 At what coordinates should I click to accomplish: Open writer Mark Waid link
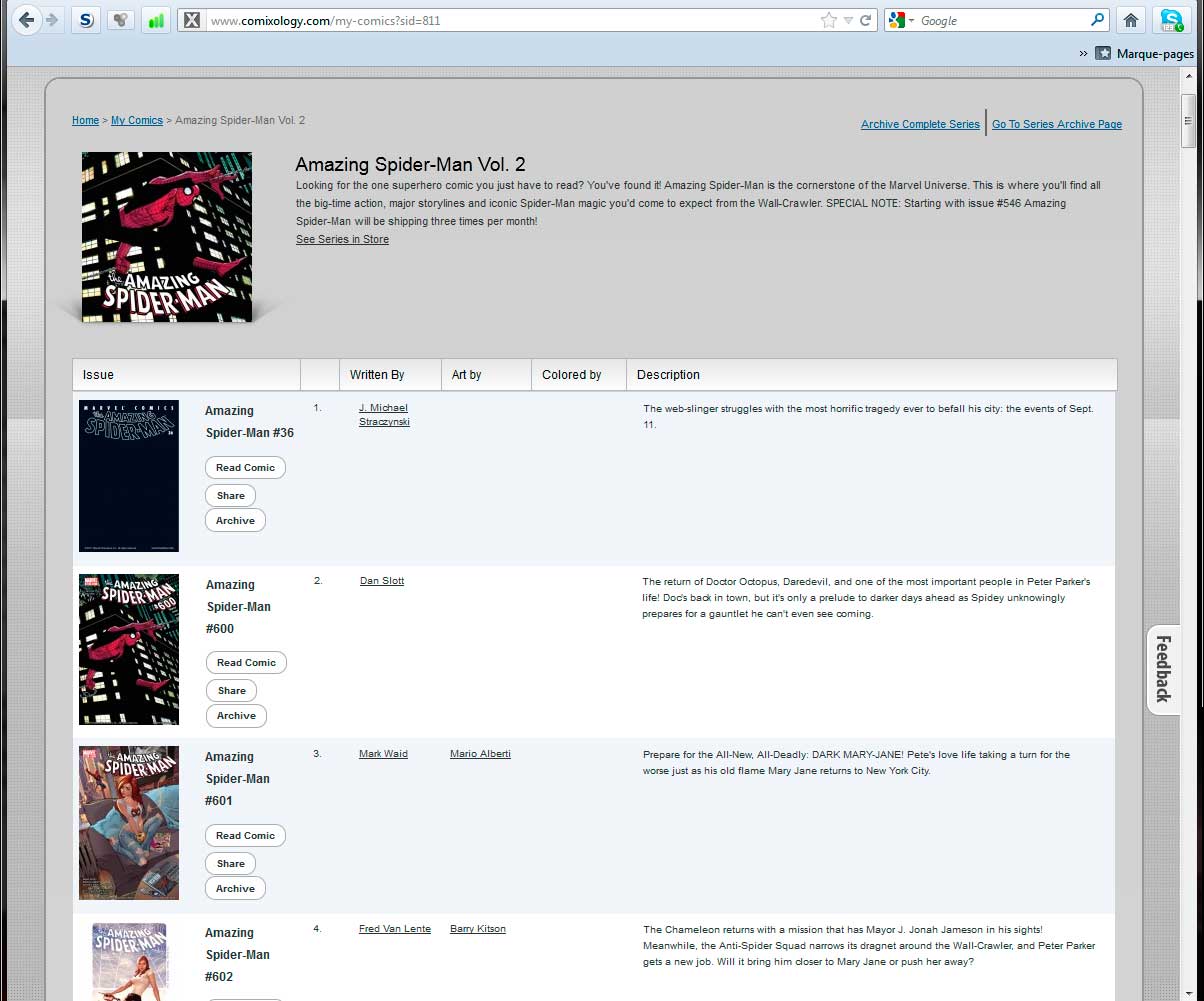[x=383, y=754]
